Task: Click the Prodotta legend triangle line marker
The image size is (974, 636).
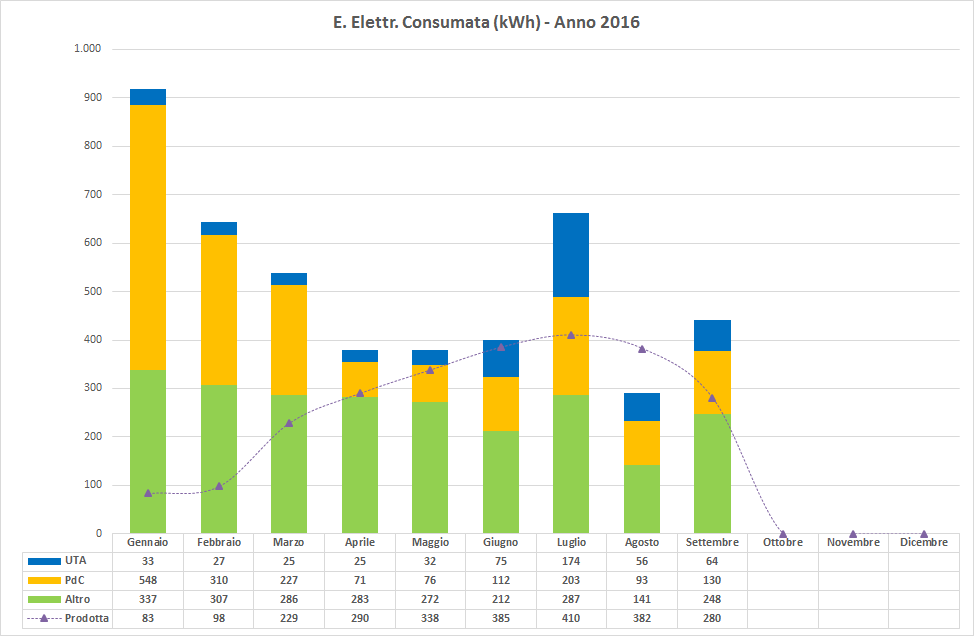Action: [44, 619]
